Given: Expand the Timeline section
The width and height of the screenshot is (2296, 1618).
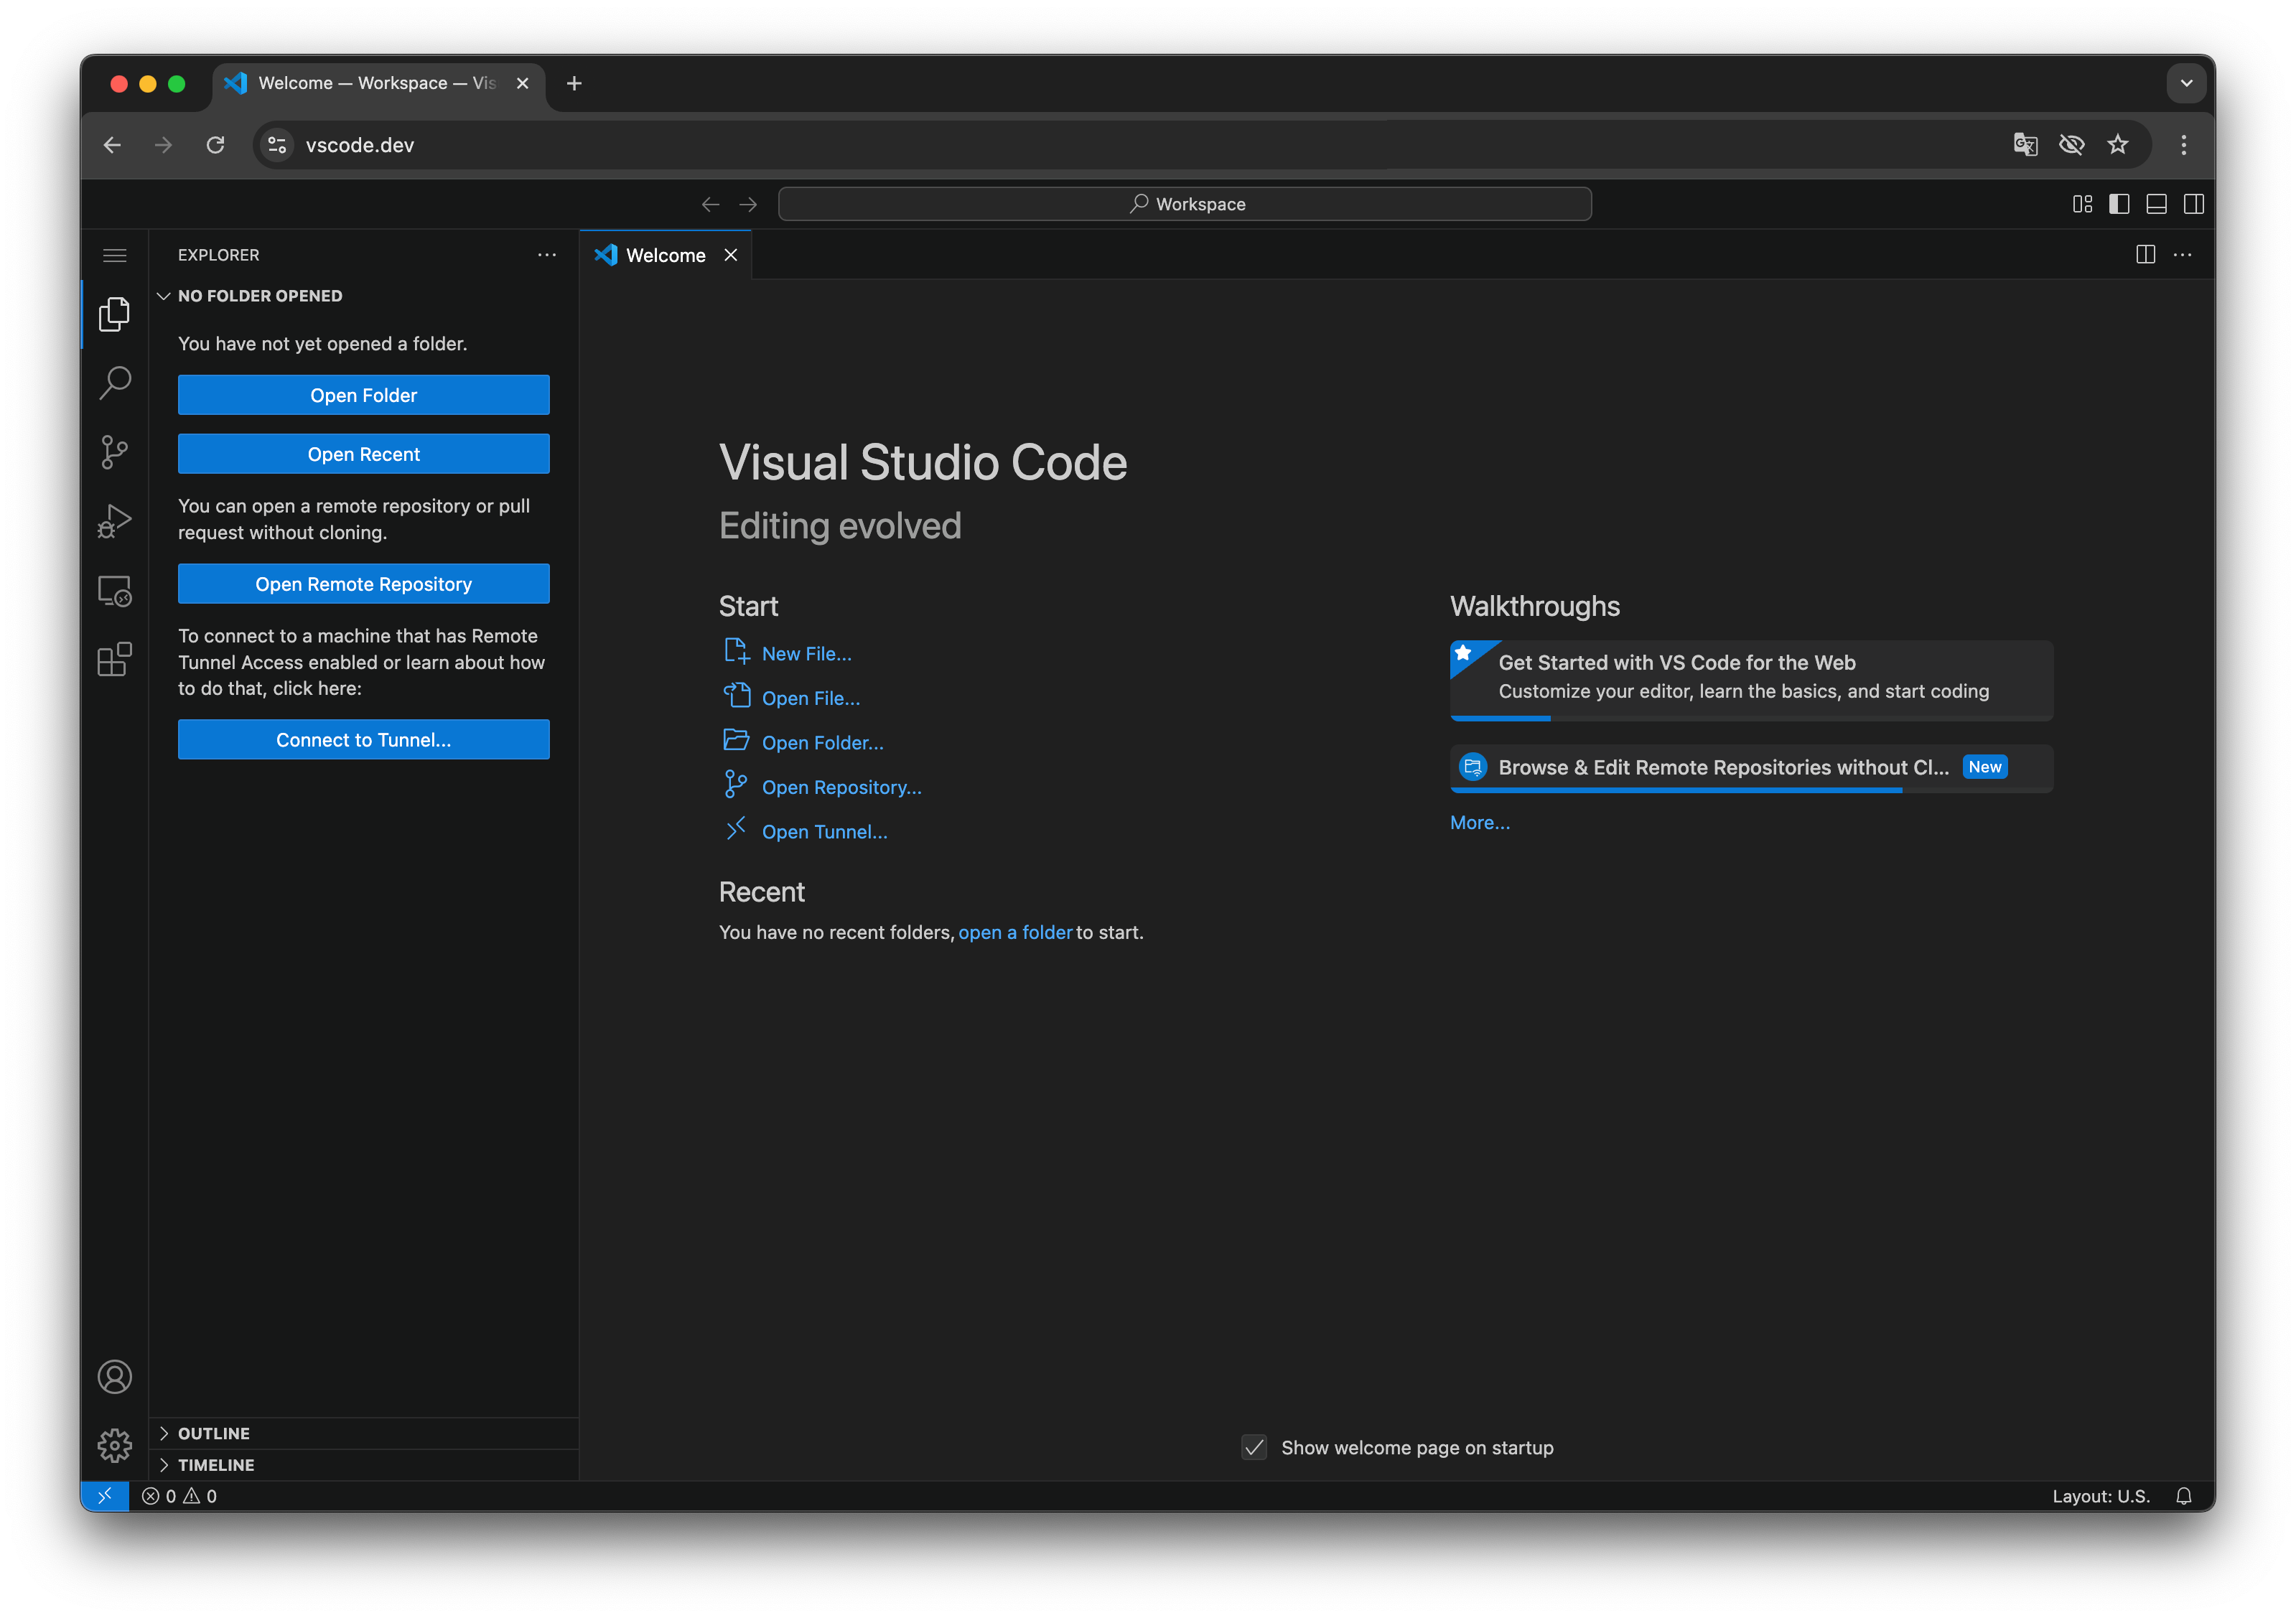Looking at the screenshot, I should (x=364, y=1465).
